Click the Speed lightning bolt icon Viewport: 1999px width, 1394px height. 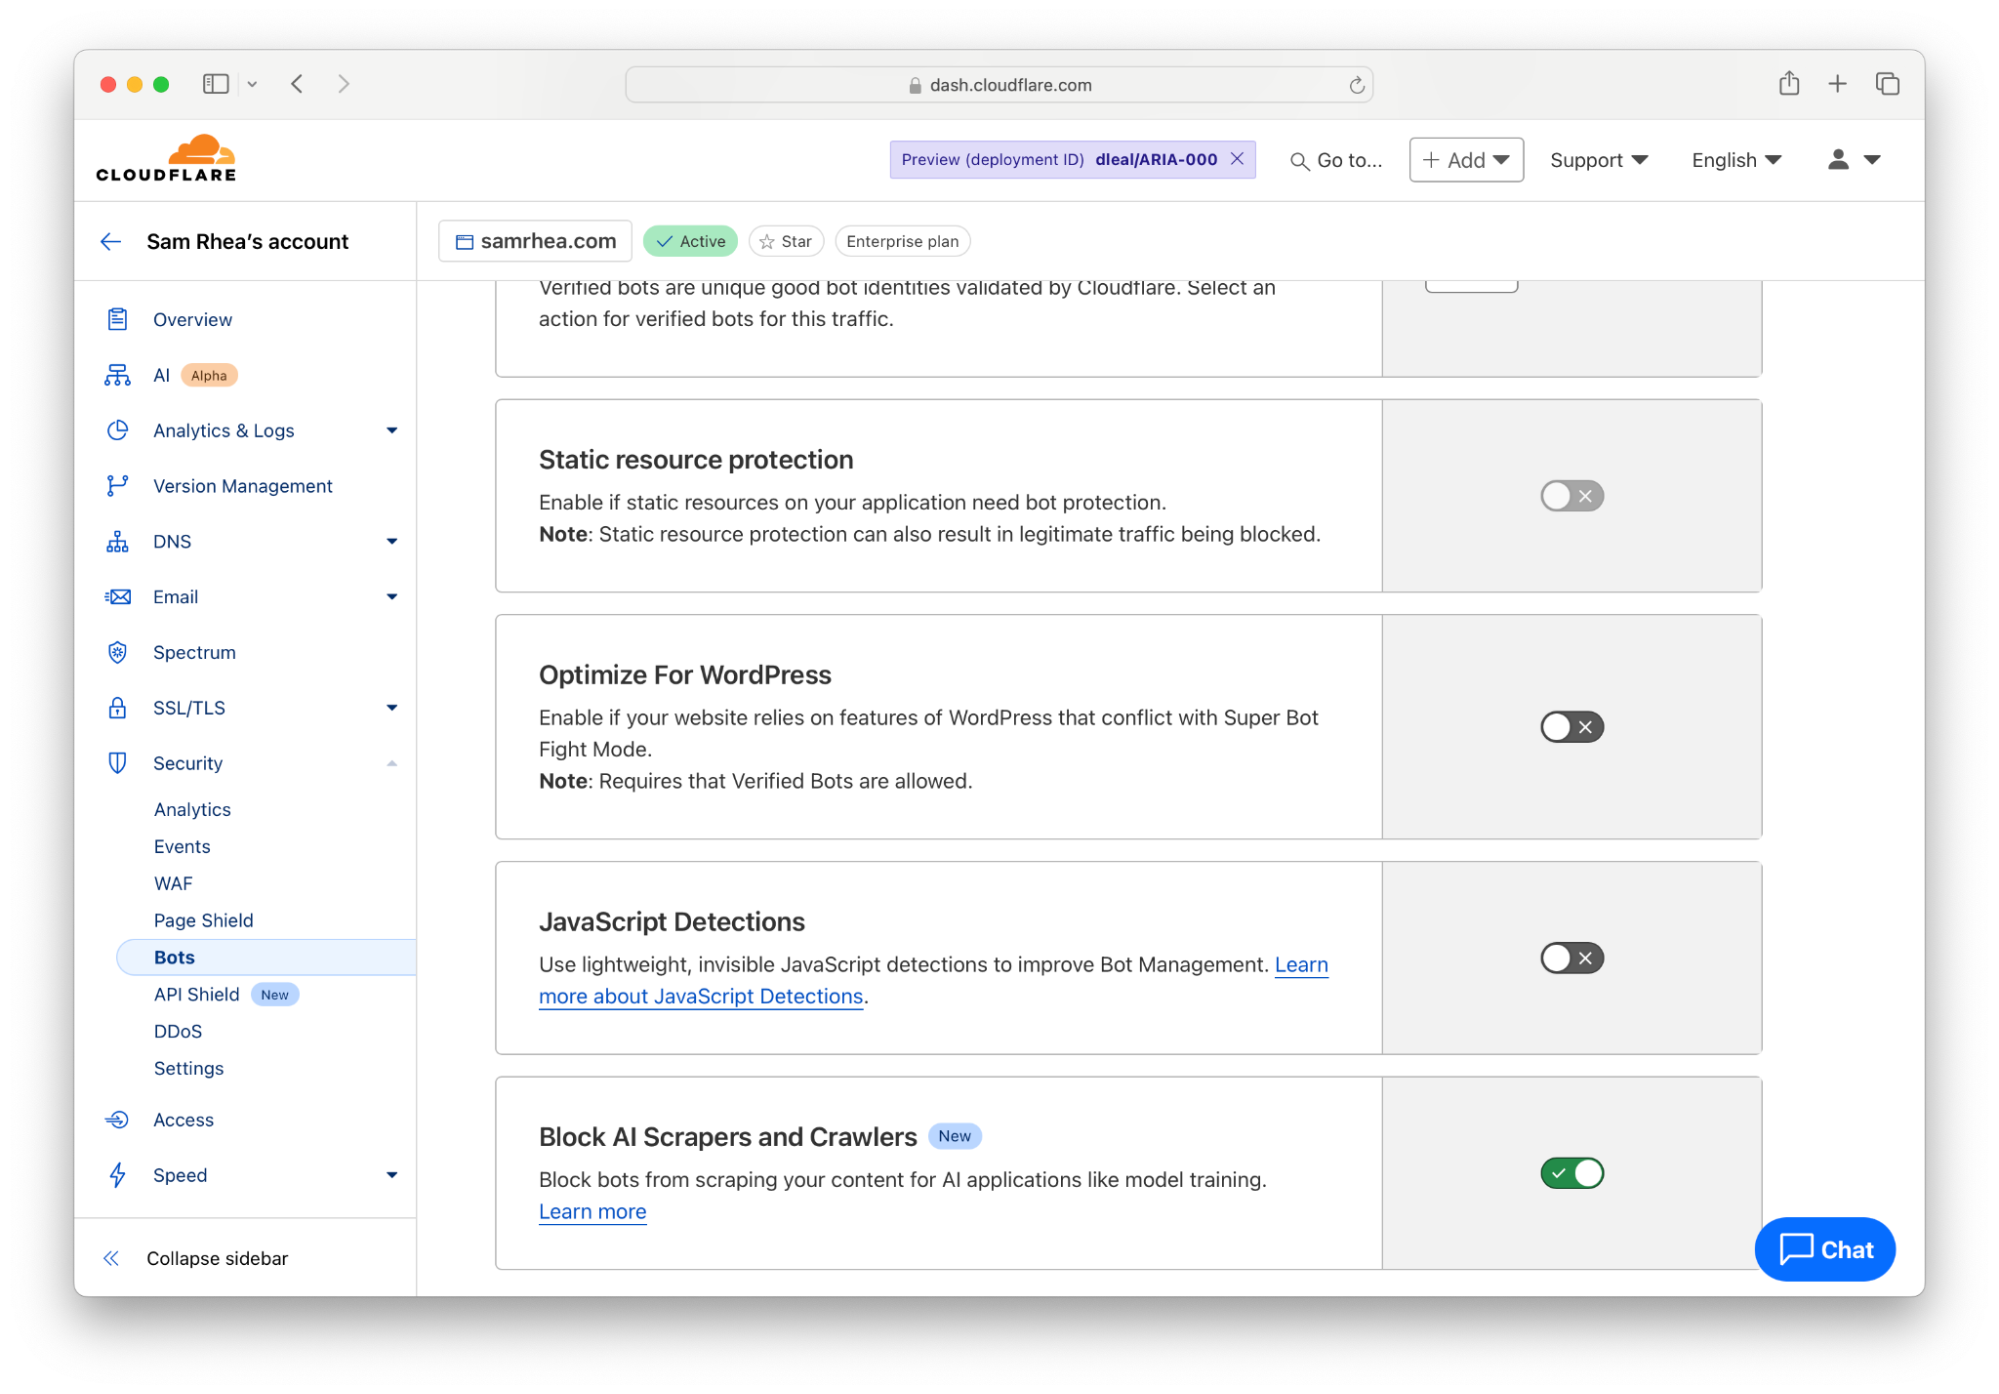coord(118,1174)
